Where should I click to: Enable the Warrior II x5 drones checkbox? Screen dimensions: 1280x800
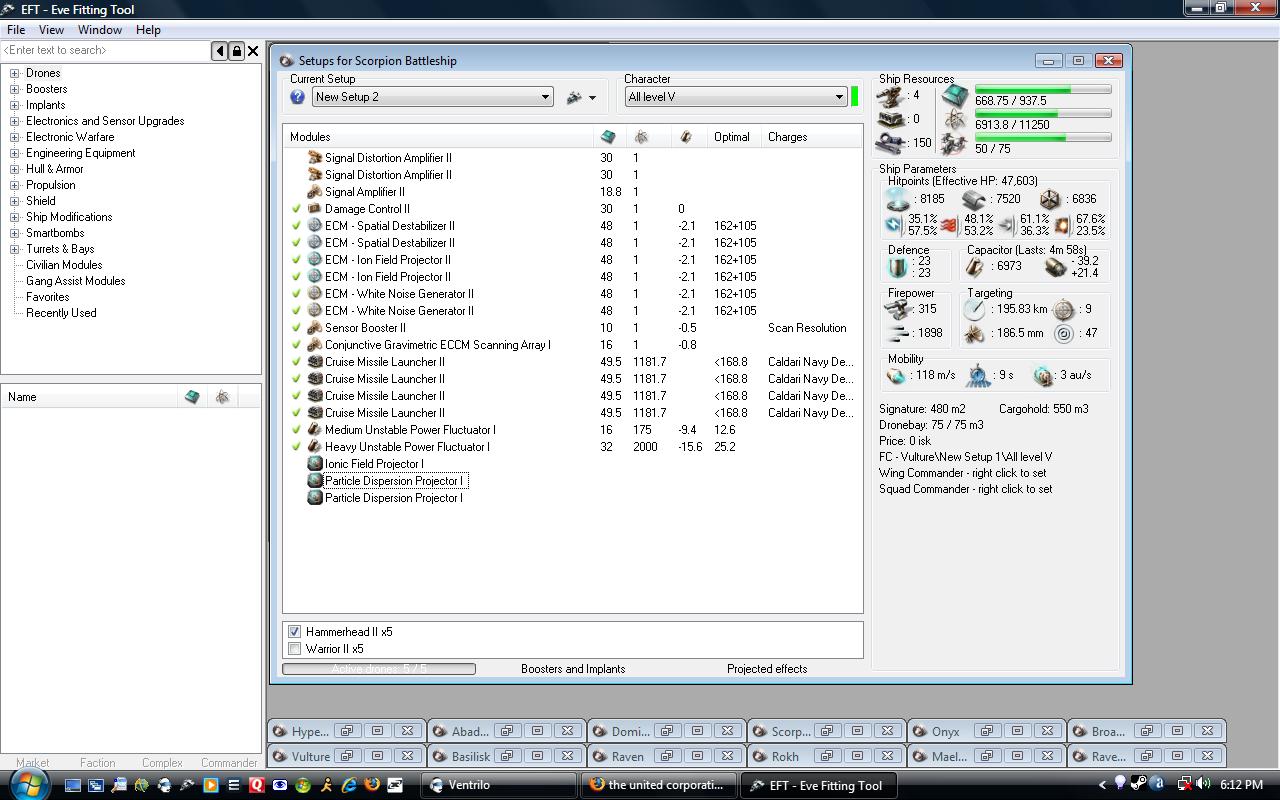click(295, 649)
